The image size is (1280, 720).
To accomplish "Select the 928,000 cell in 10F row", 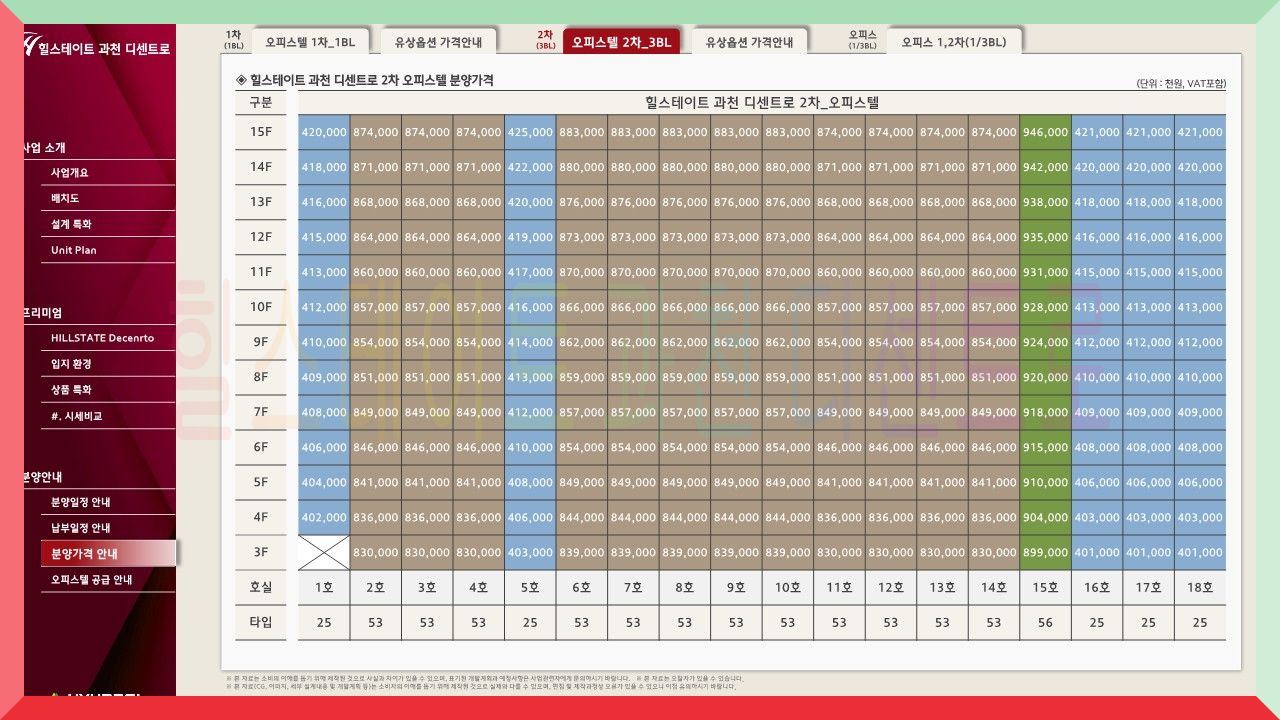I will tap(1045, 307).
